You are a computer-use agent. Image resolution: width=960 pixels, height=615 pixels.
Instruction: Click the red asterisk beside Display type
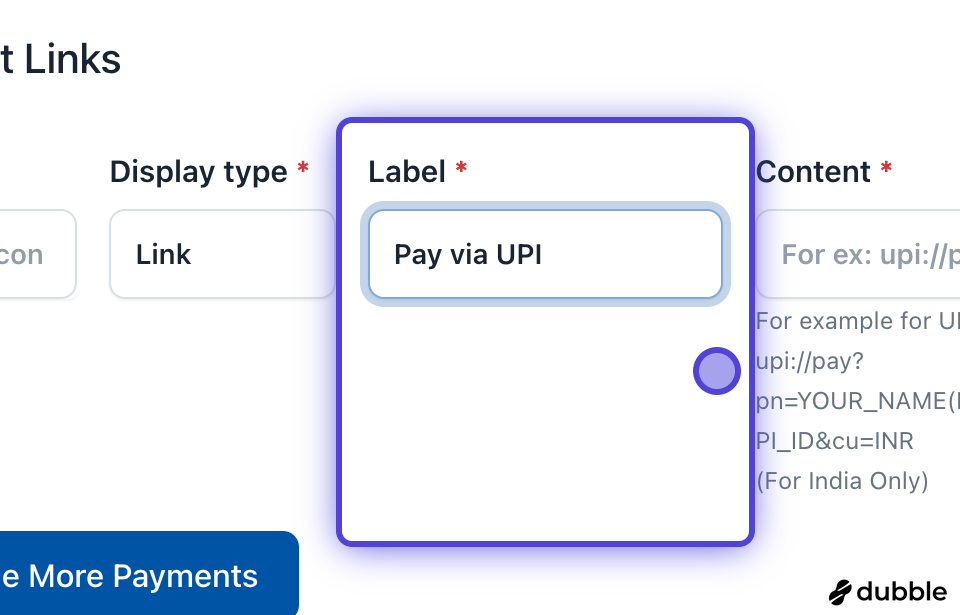[303, 169]
